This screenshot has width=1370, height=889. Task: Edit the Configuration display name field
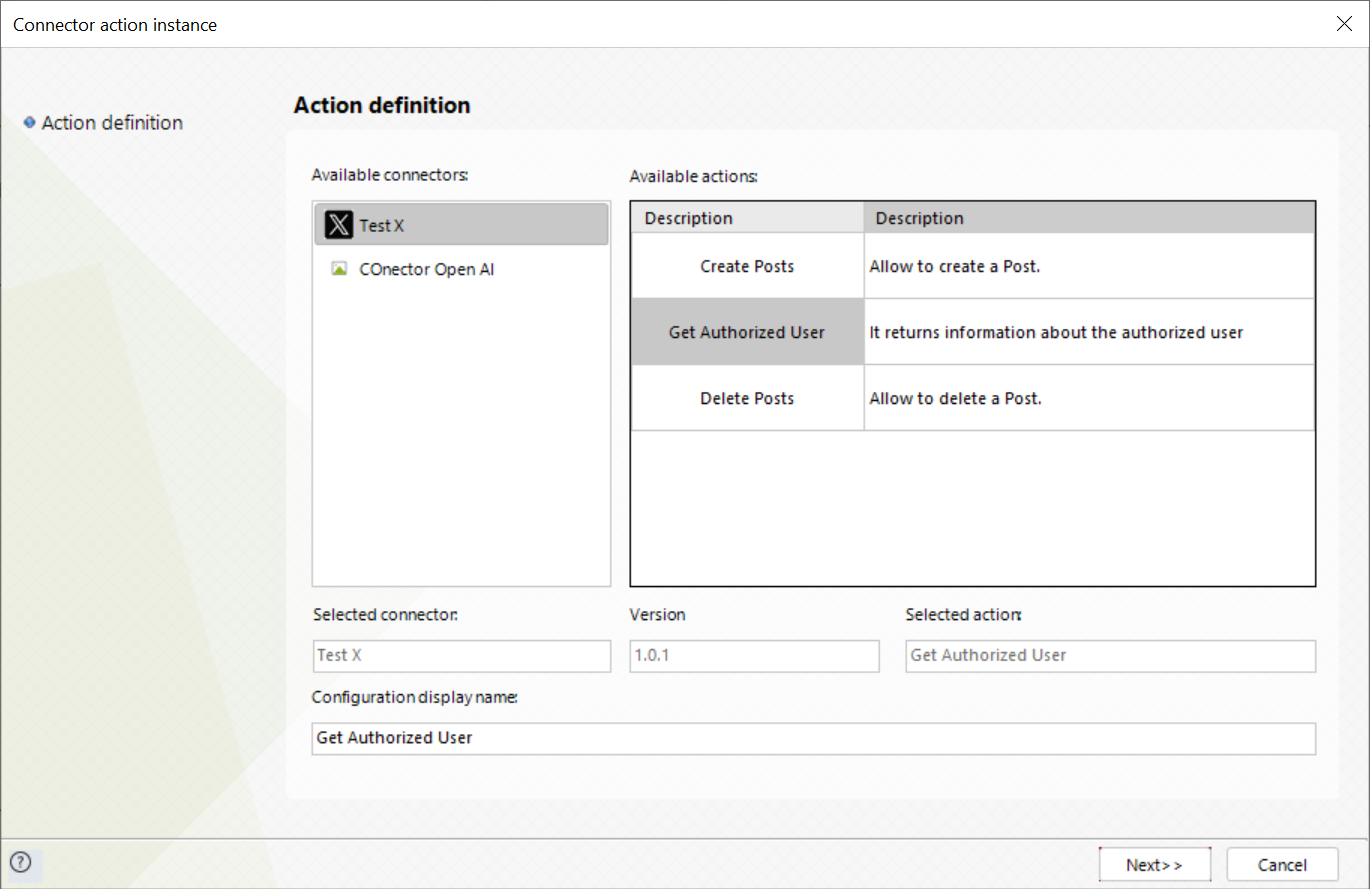click(813, 738)
